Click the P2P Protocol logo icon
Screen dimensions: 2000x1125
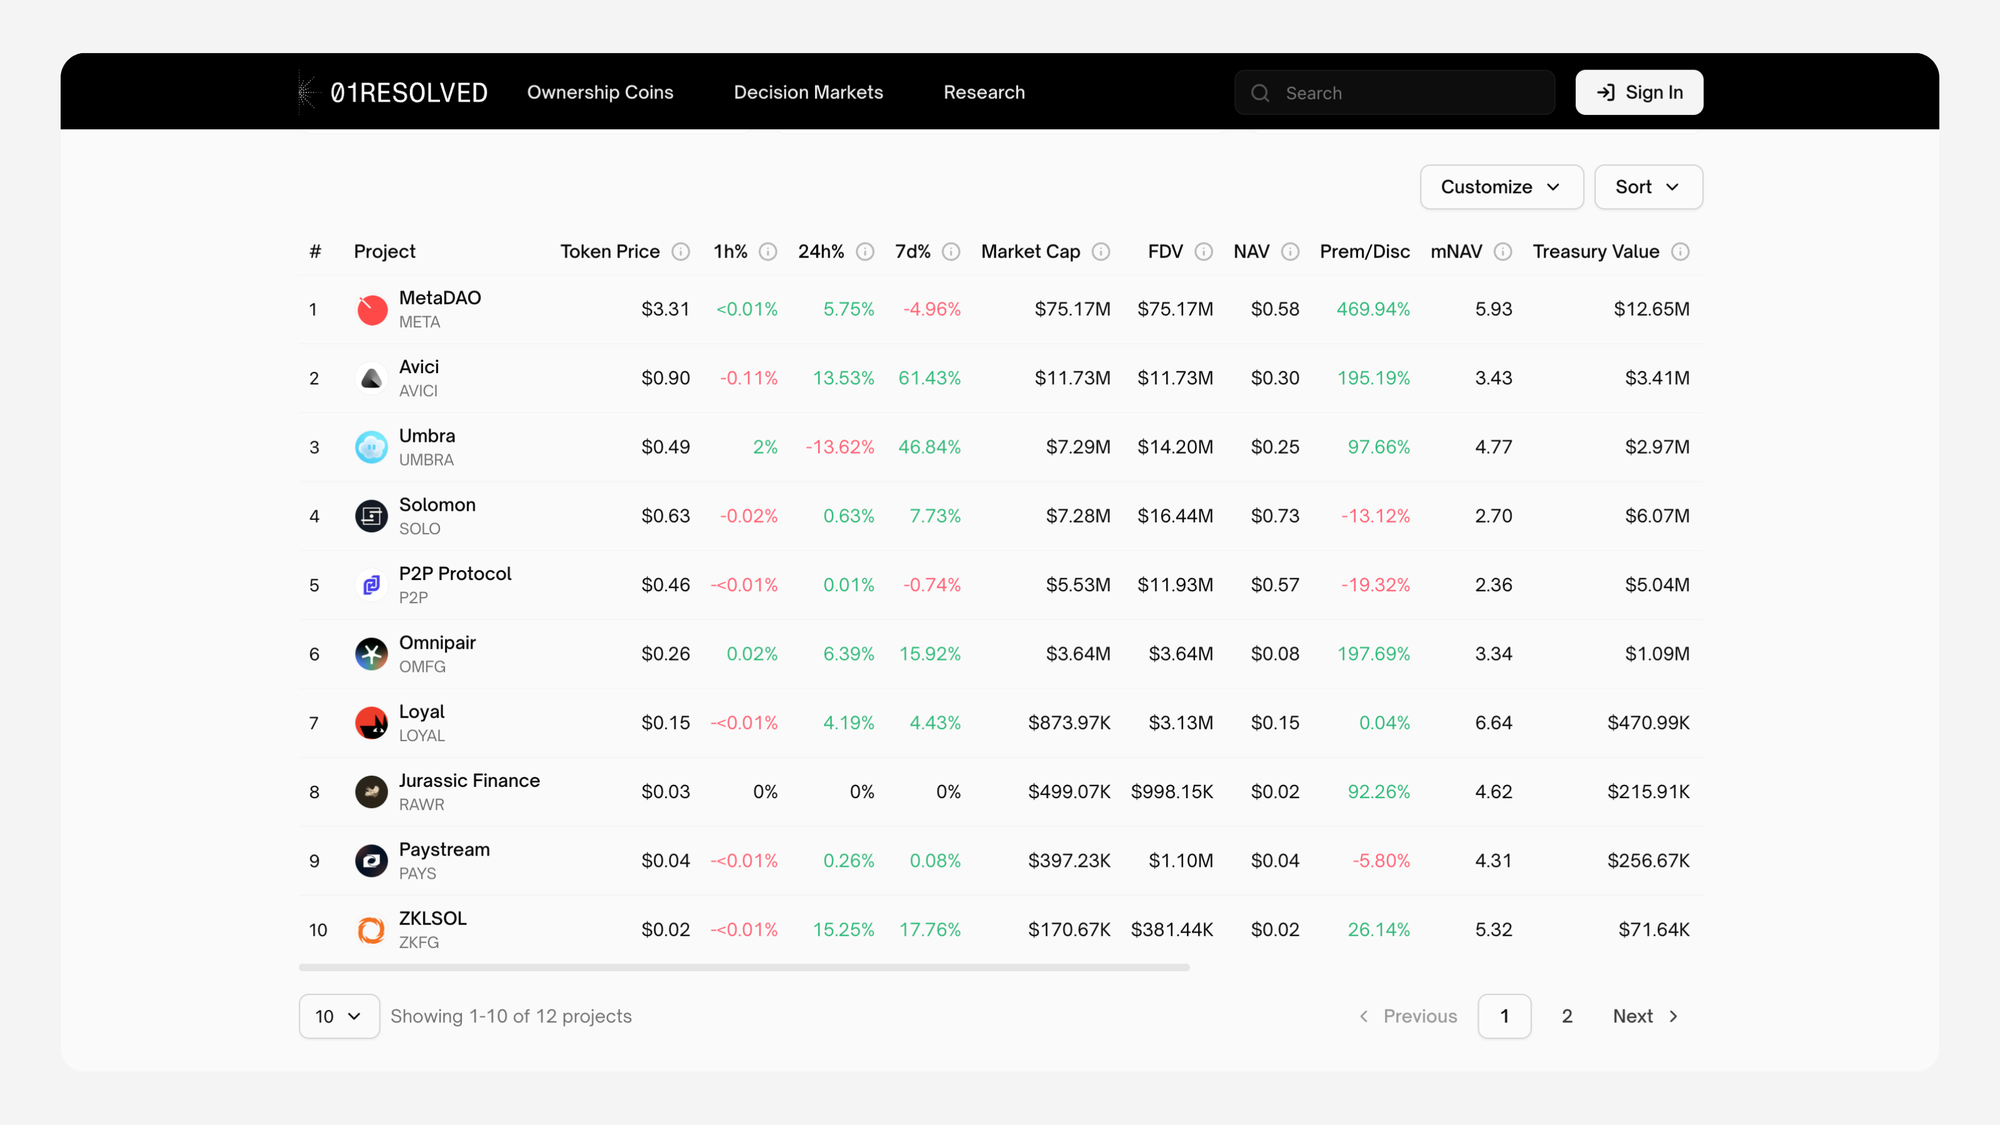click(x=372, y=585)
